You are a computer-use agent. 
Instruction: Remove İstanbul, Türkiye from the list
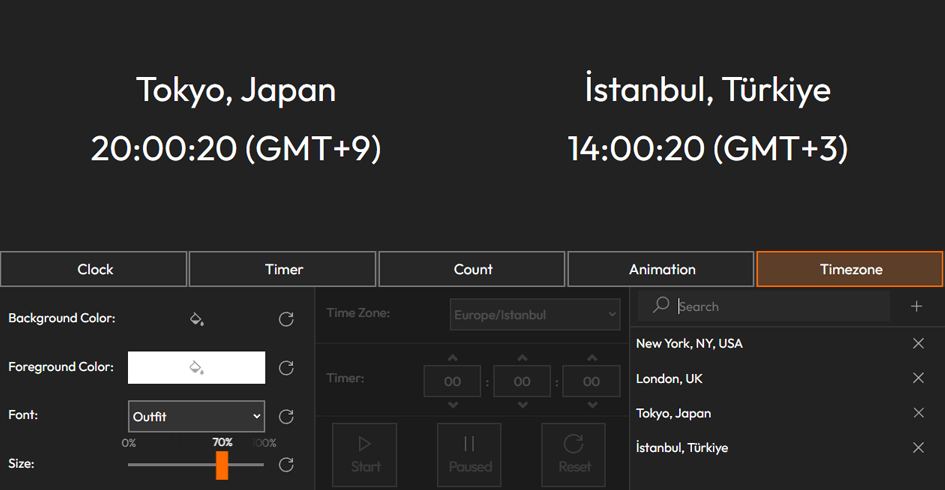coord(918,448)
